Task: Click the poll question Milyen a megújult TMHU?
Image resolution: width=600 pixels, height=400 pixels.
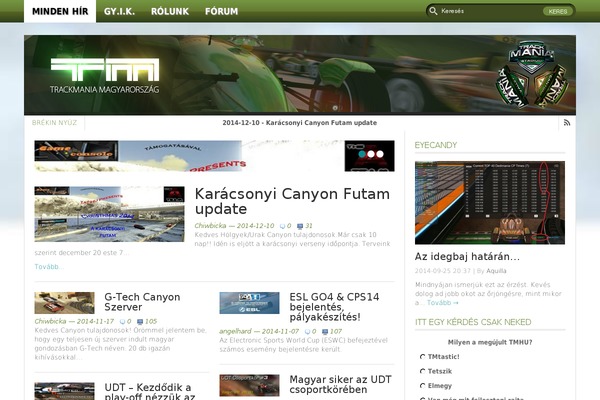Action: 490,342
